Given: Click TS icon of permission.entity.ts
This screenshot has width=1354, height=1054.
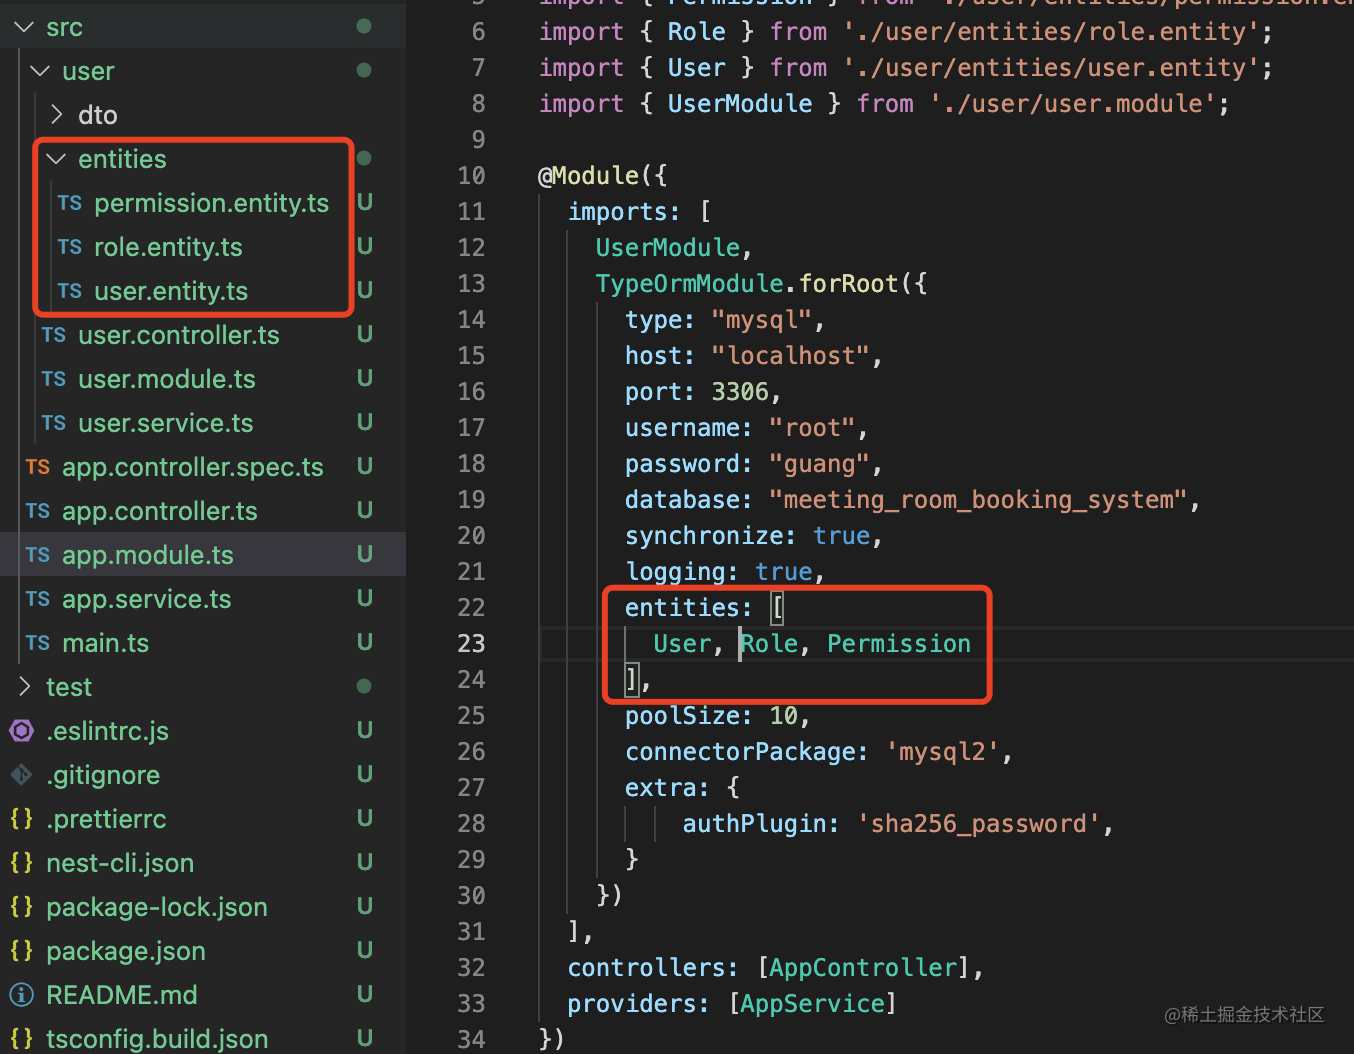Looking at the screenshot, I should point(70,203).
